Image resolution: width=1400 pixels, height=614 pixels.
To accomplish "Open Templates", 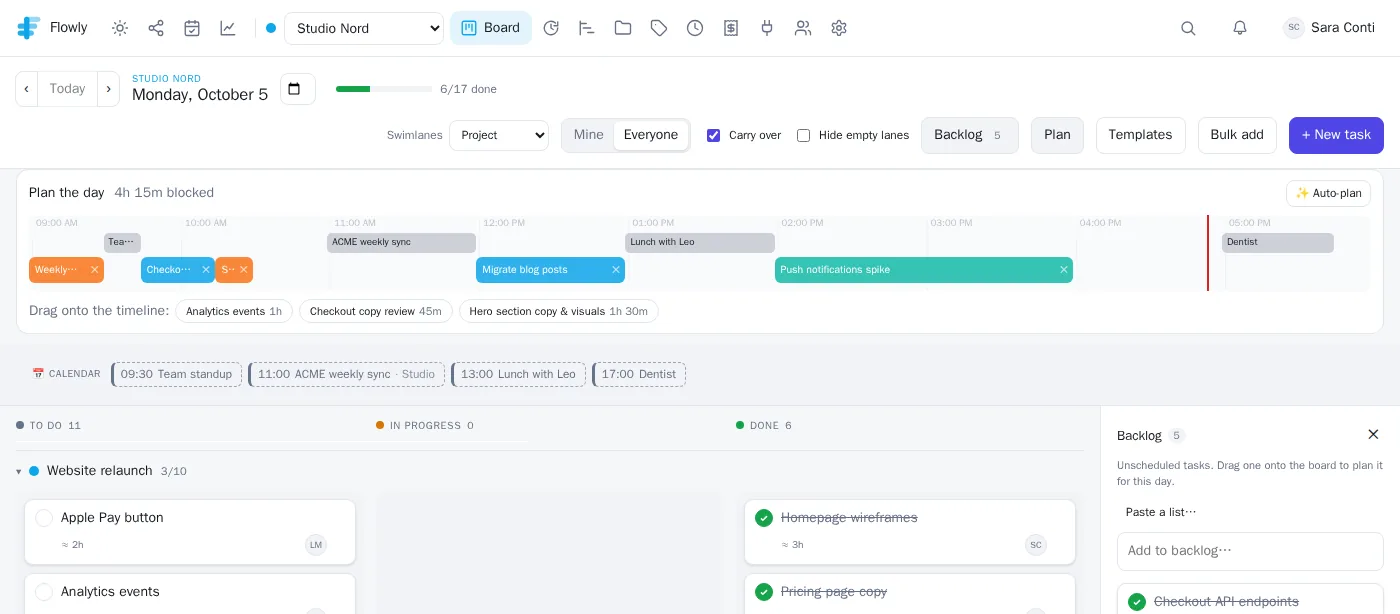I will point(1141,135).
